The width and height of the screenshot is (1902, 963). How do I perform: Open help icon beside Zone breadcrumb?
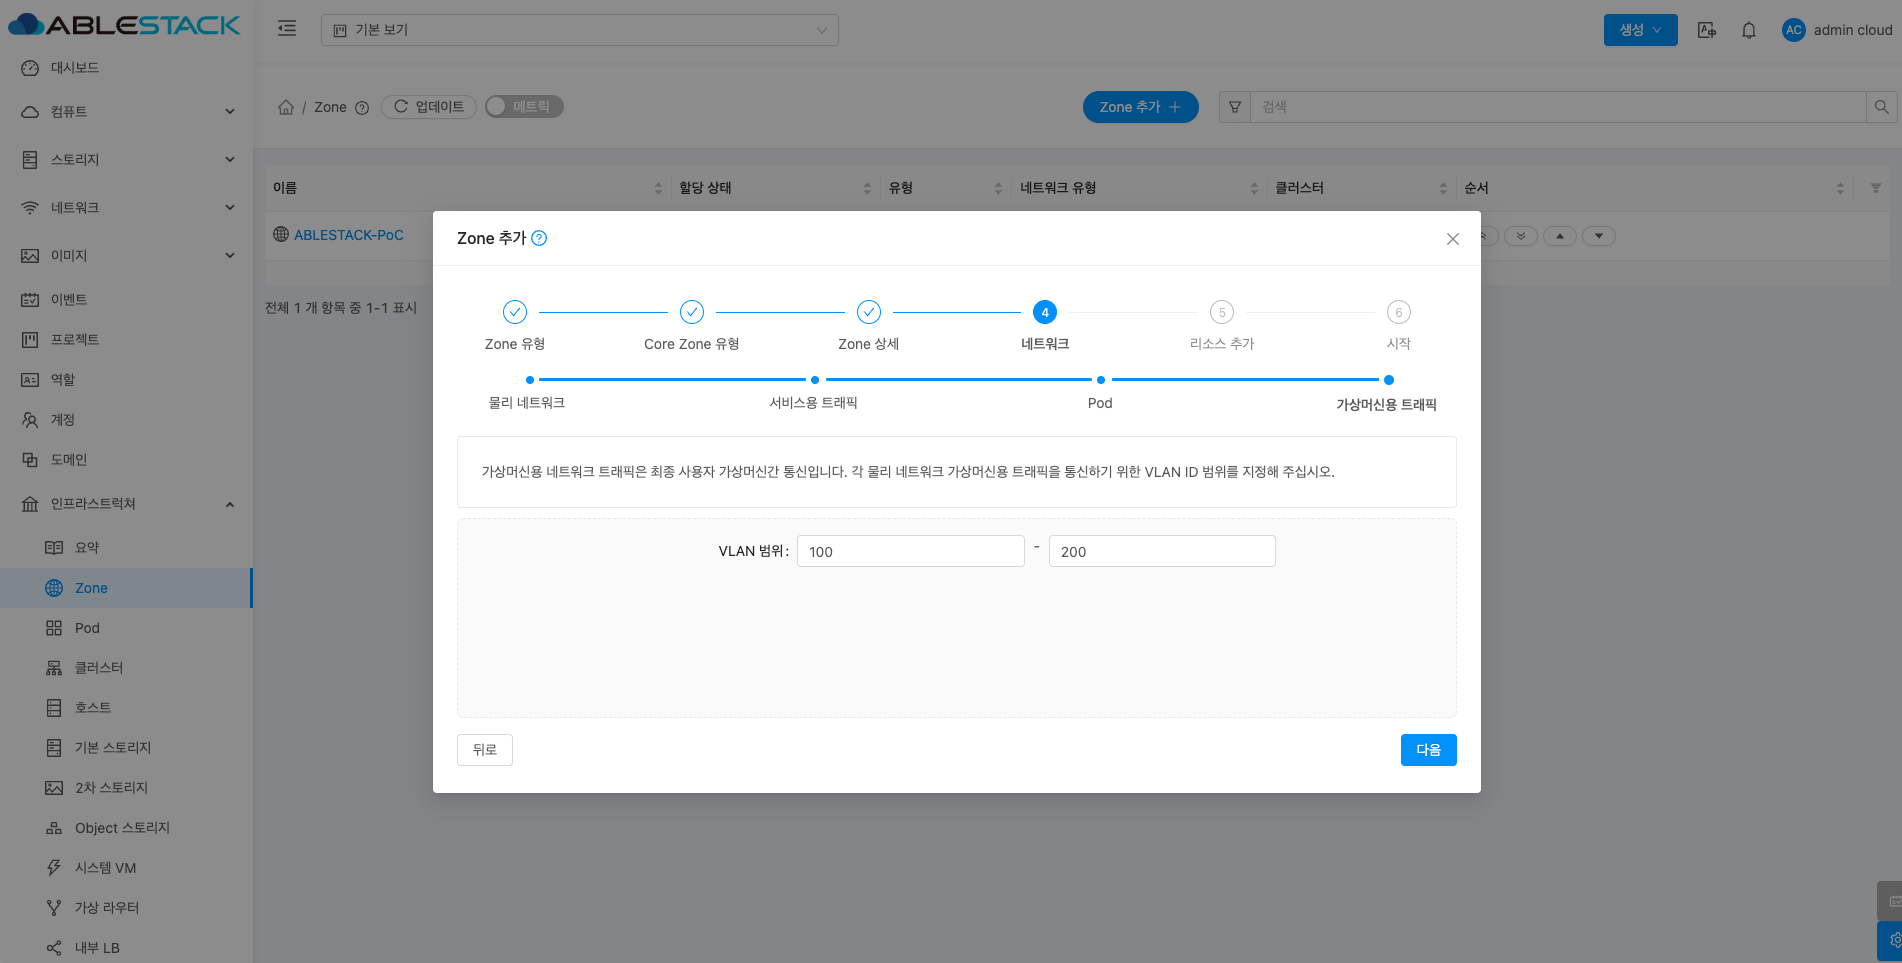coord(362,108)
